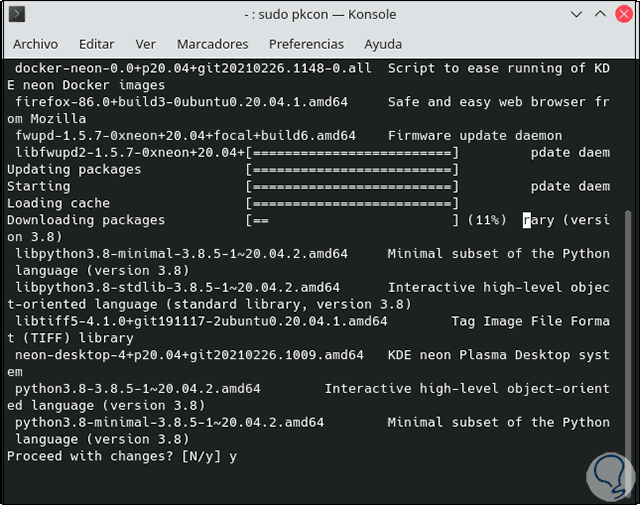This screenshot has width=640, height=505.
Task: Click the 'sudo pkcon — Konsole' window title
Action: click(x=320, y=16)
